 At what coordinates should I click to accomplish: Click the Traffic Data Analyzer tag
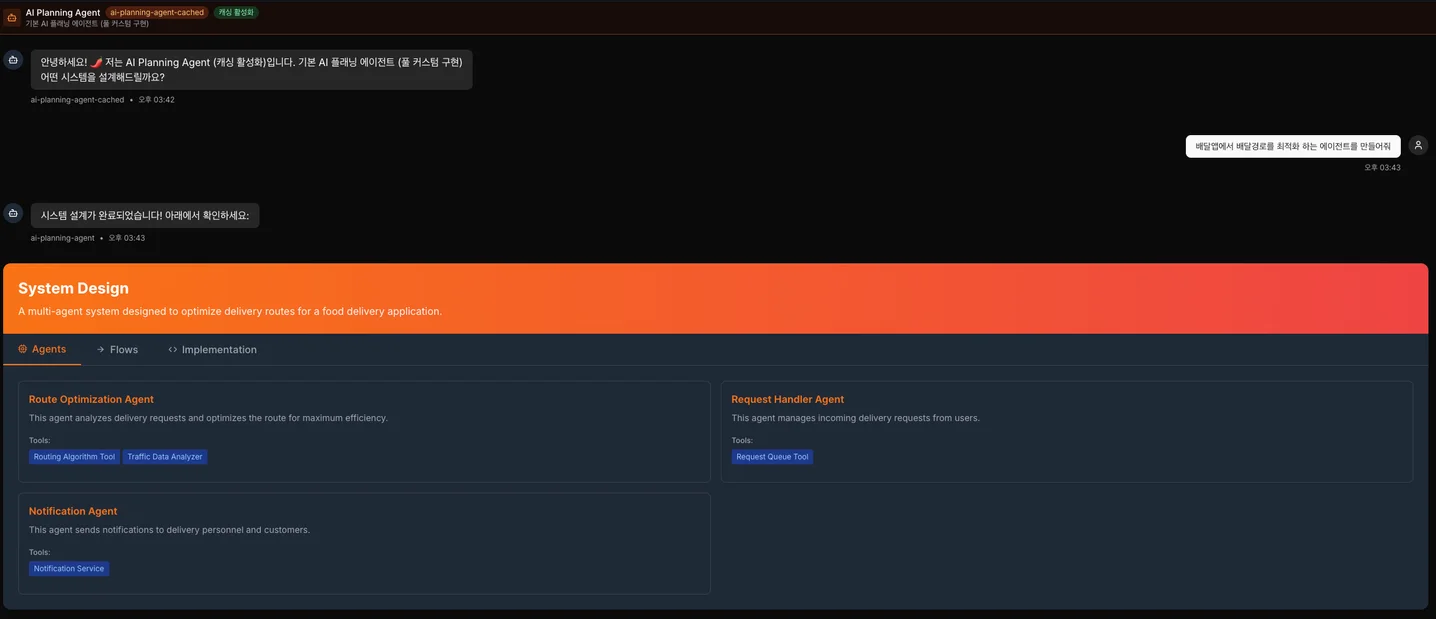(165, 457)
